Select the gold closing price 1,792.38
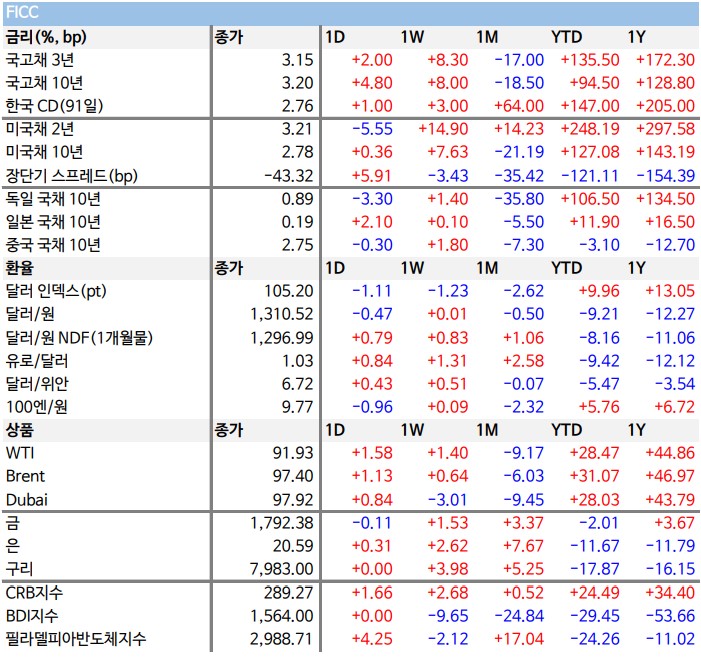The image size is (701, 657). point(282,523)
